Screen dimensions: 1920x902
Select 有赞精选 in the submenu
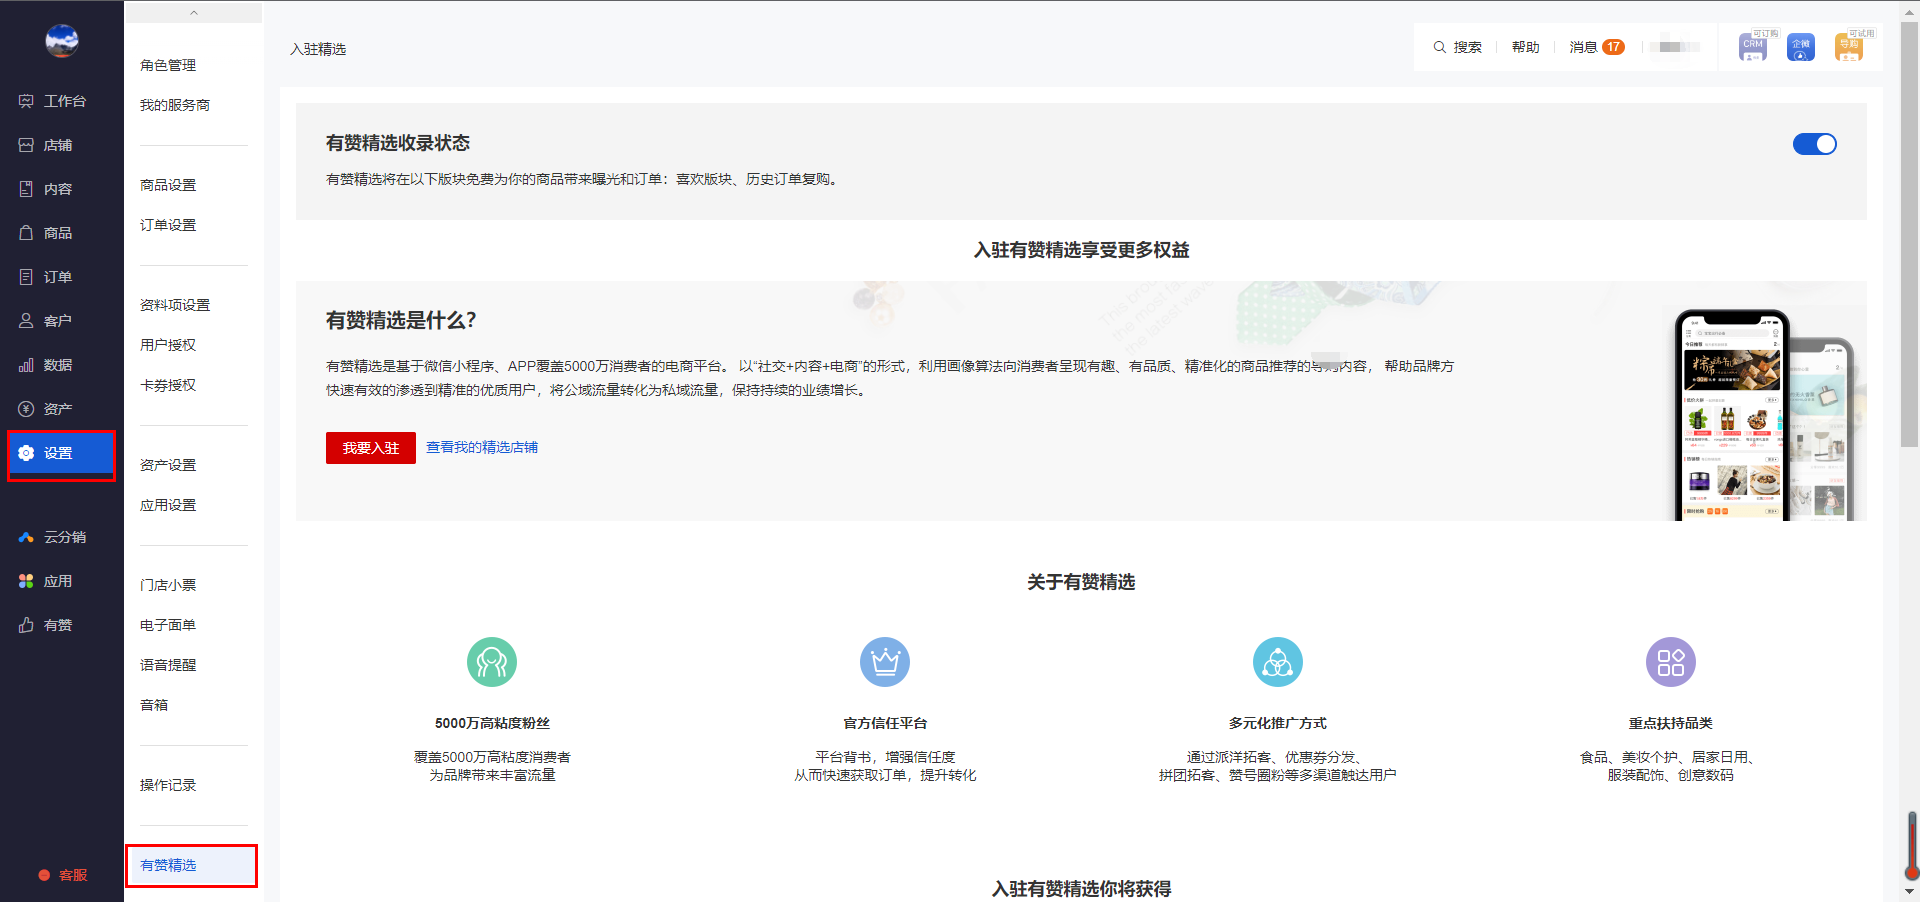[192, 865]
